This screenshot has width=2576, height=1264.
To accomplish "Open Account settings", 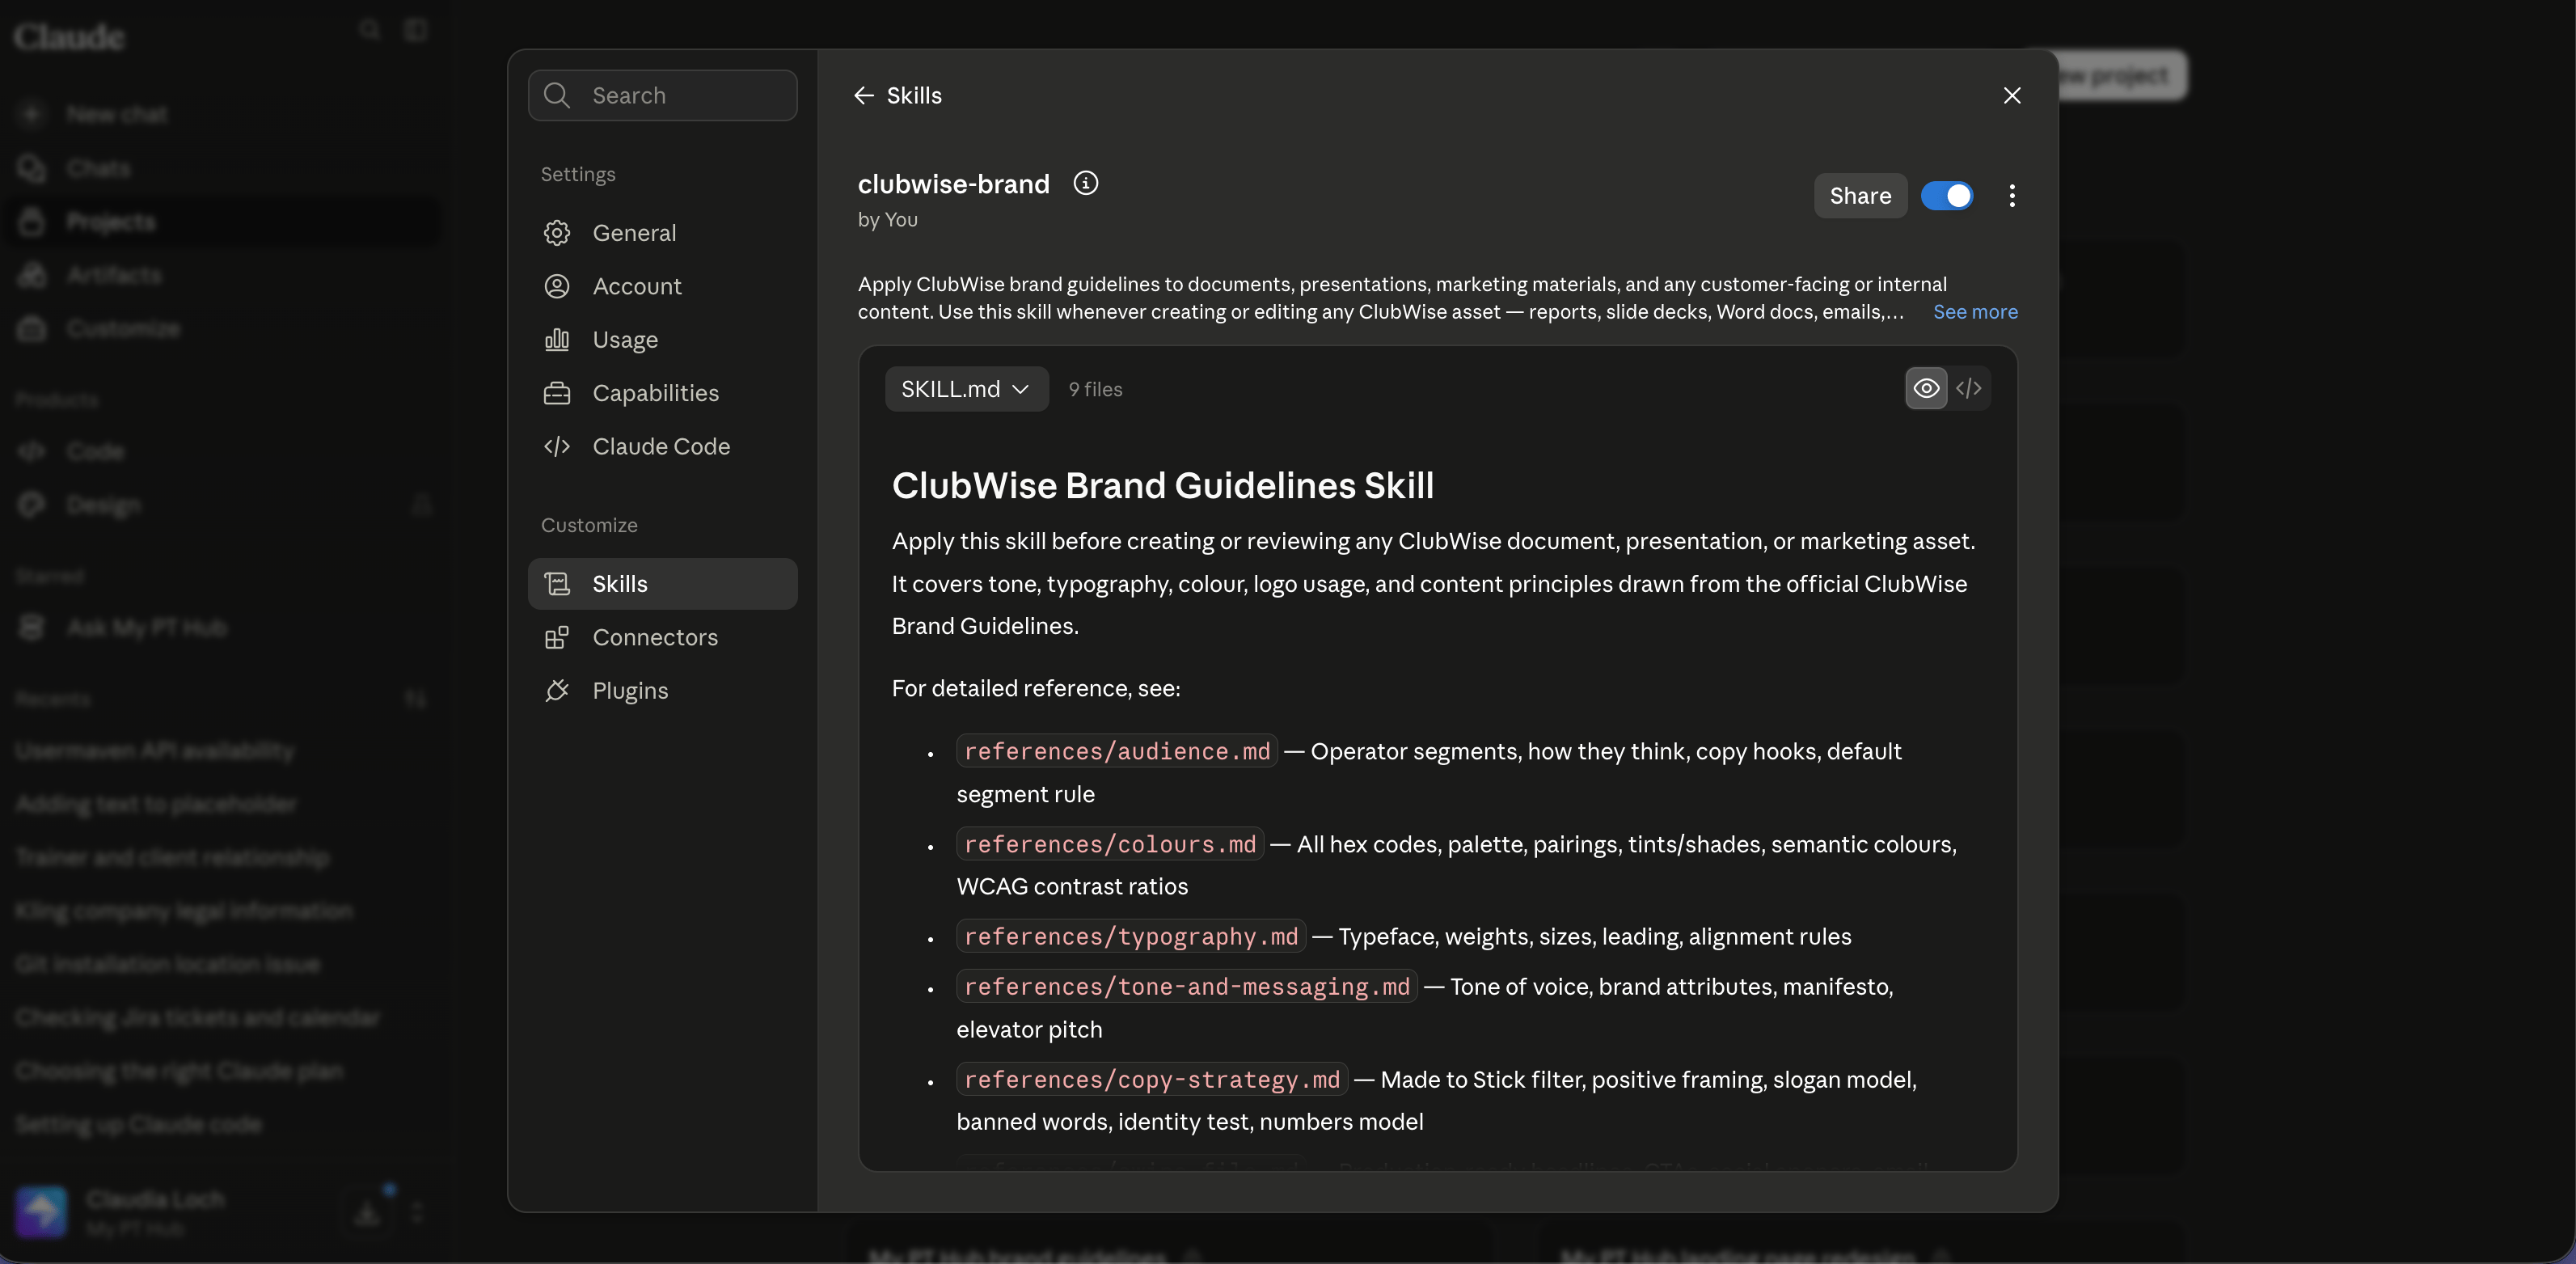I will pyautogui.click(x=662, y=286).
